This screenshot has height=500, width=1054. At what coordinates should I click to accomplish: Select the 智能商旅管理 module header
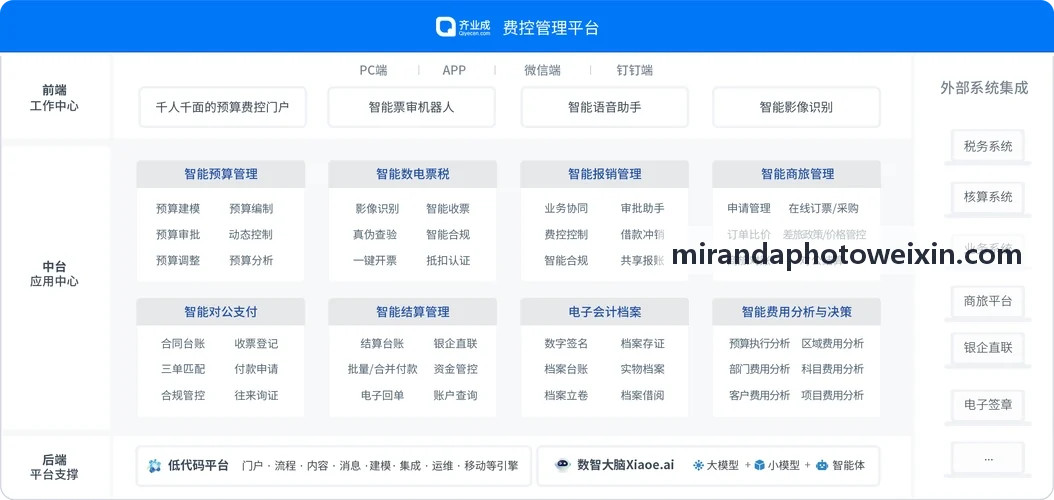797,174
